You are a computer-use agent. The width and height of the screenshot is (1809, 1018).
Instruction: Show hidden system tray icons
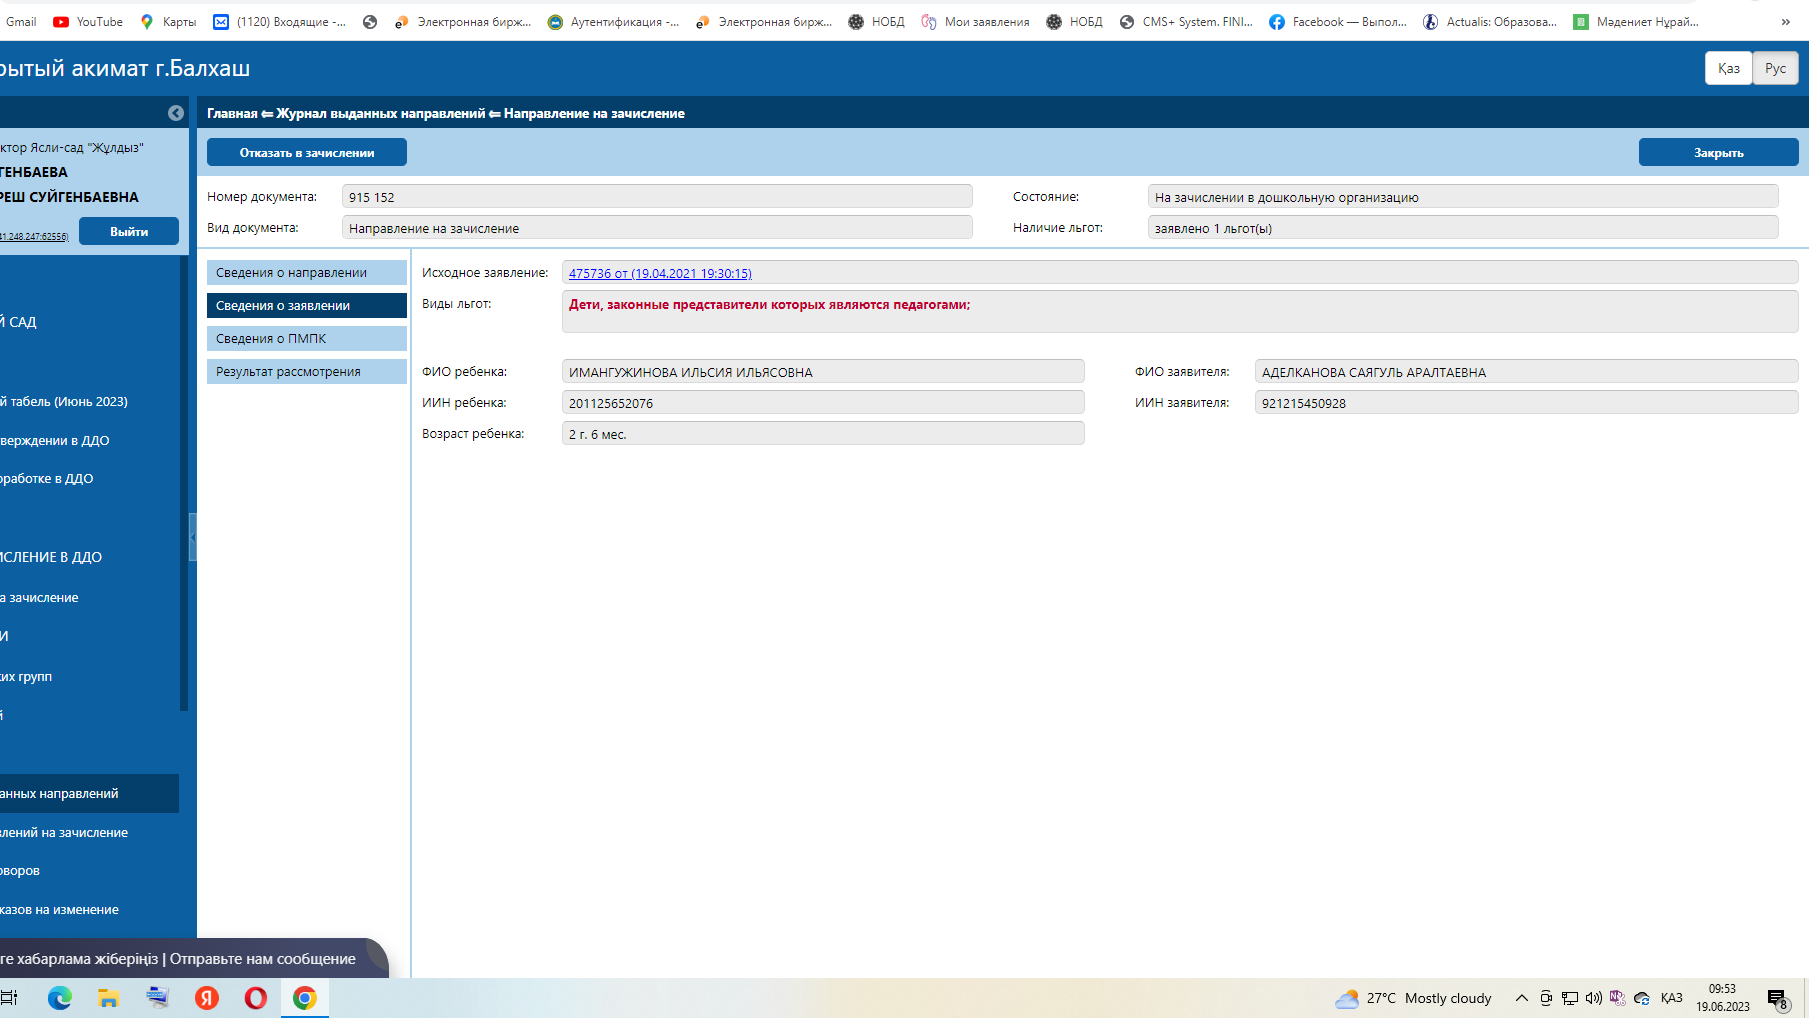point(1521,998)
